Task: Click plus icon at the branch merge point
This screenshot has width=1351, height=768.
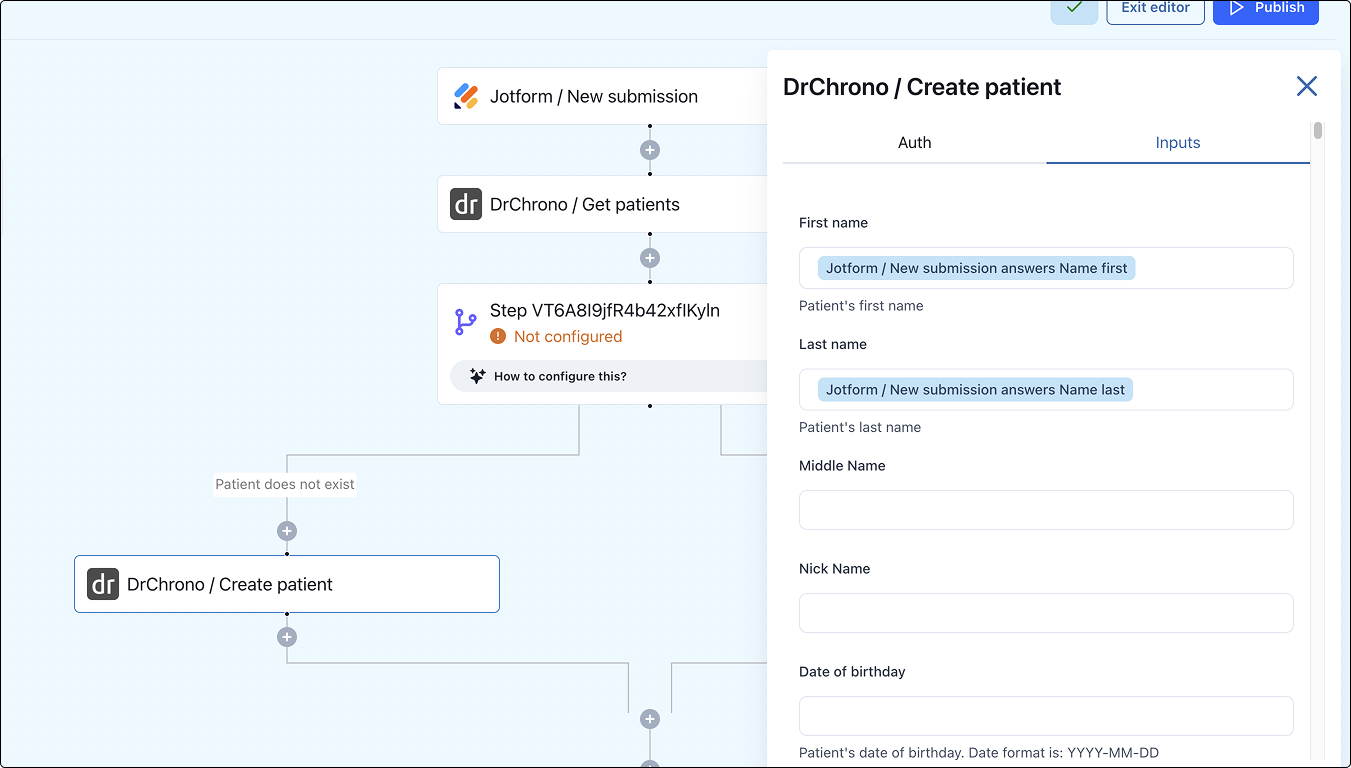Action: pyautogui.click(x=650, y=719)
